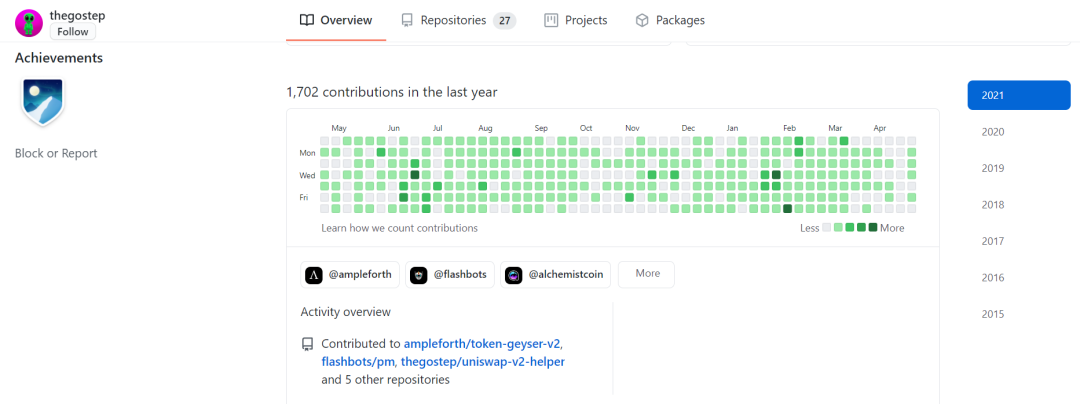Click the Projects board icon

(551, 20)
